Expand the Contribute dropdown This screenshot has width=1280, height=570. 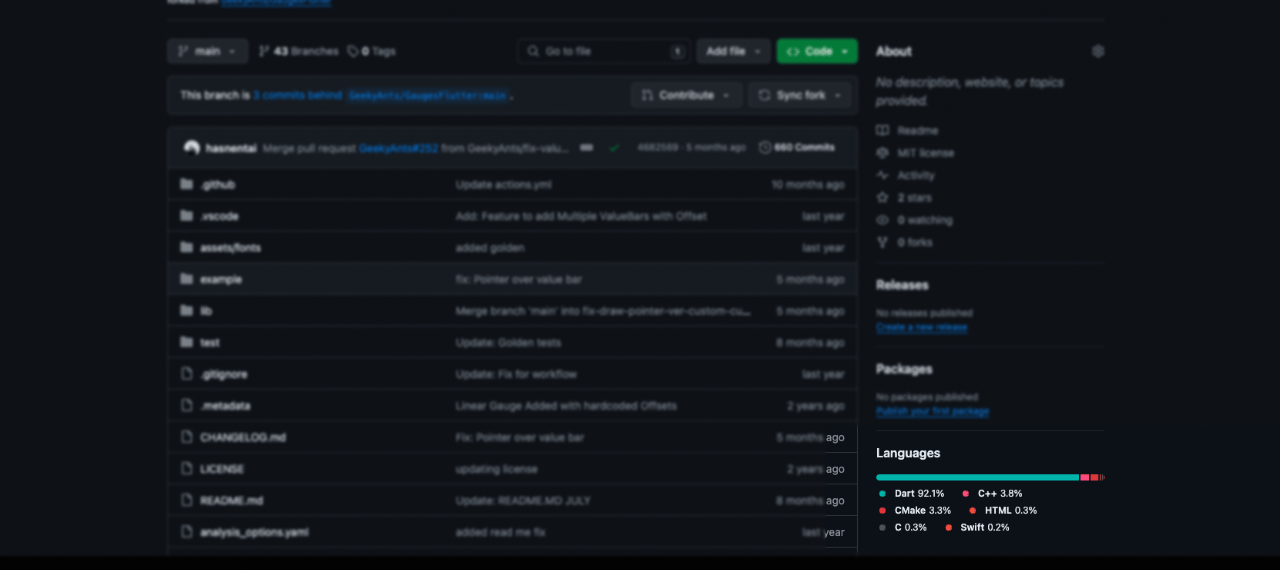(x=686, y=95)
